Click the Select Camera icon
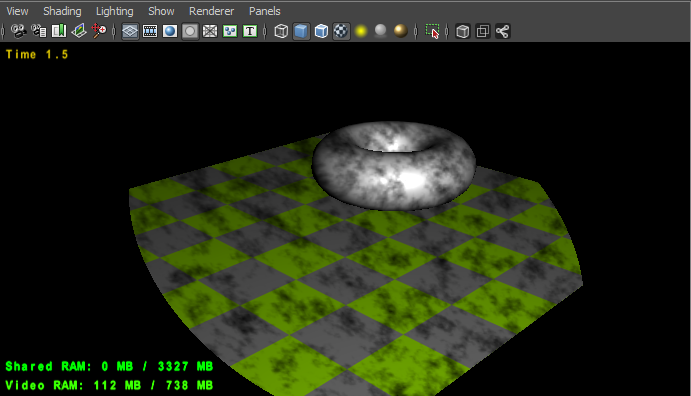Image resolution: width=691 pixels, height=396 pixels. [x=18, y=31]
